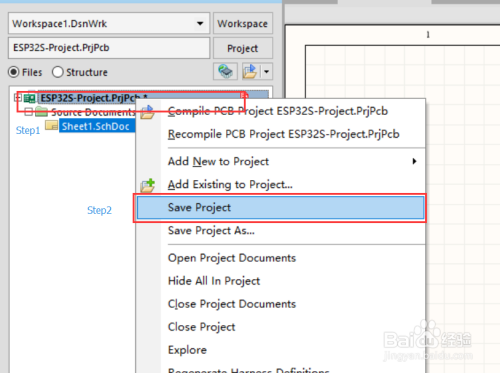The image size is (500, 373).
Task: Choose Explore menu entry
Action: (x=281, y=350)
